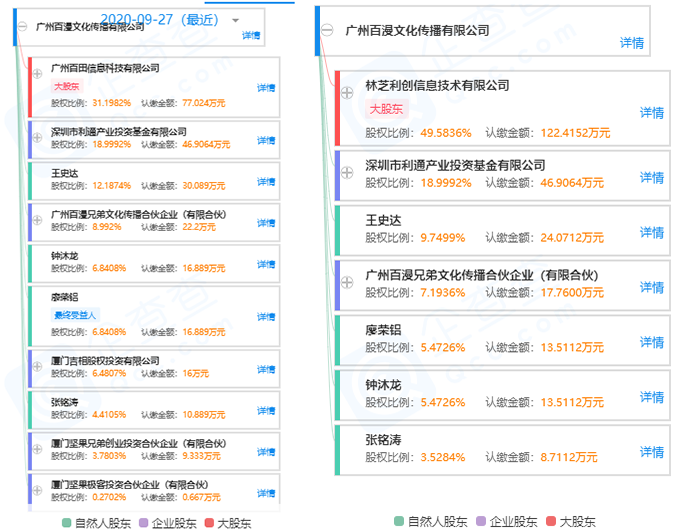Expand 广州百田信息科技有限公司 node

[37, 73]
